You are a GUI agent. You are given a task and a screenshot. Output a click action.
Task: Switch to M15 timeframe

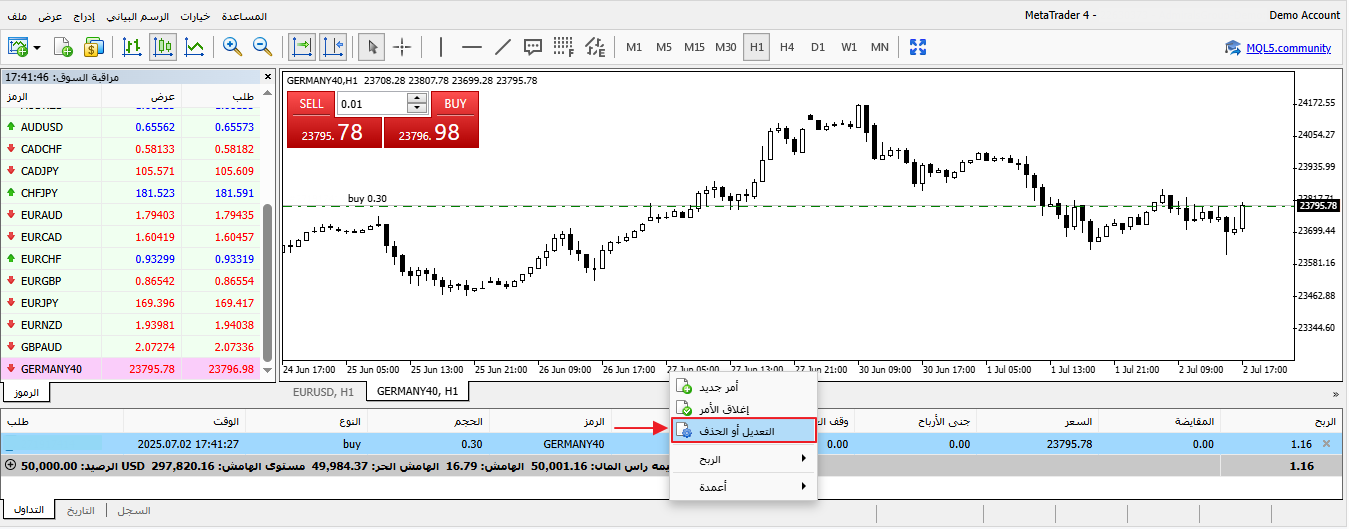(695, 47)
